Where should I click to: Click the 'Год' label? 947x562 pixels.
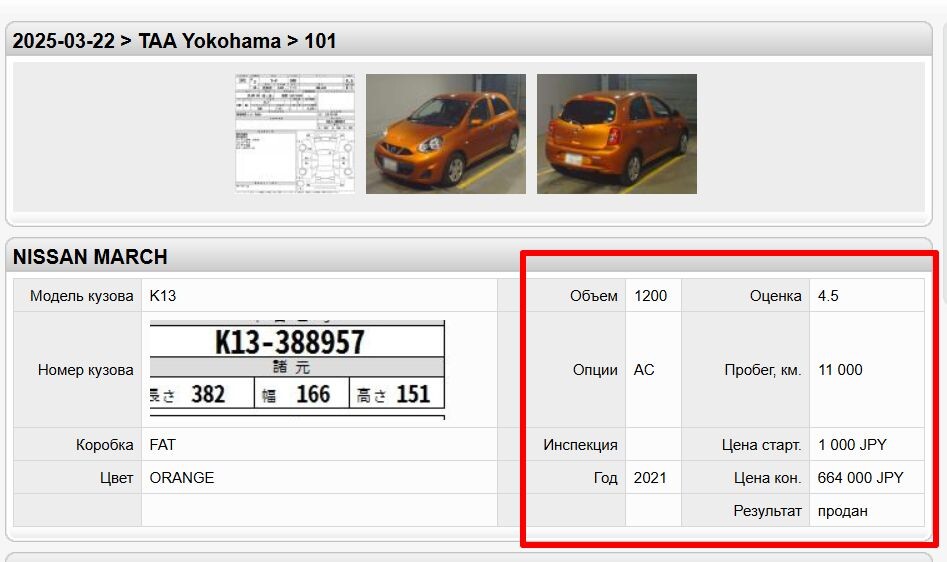pos(606,478)
